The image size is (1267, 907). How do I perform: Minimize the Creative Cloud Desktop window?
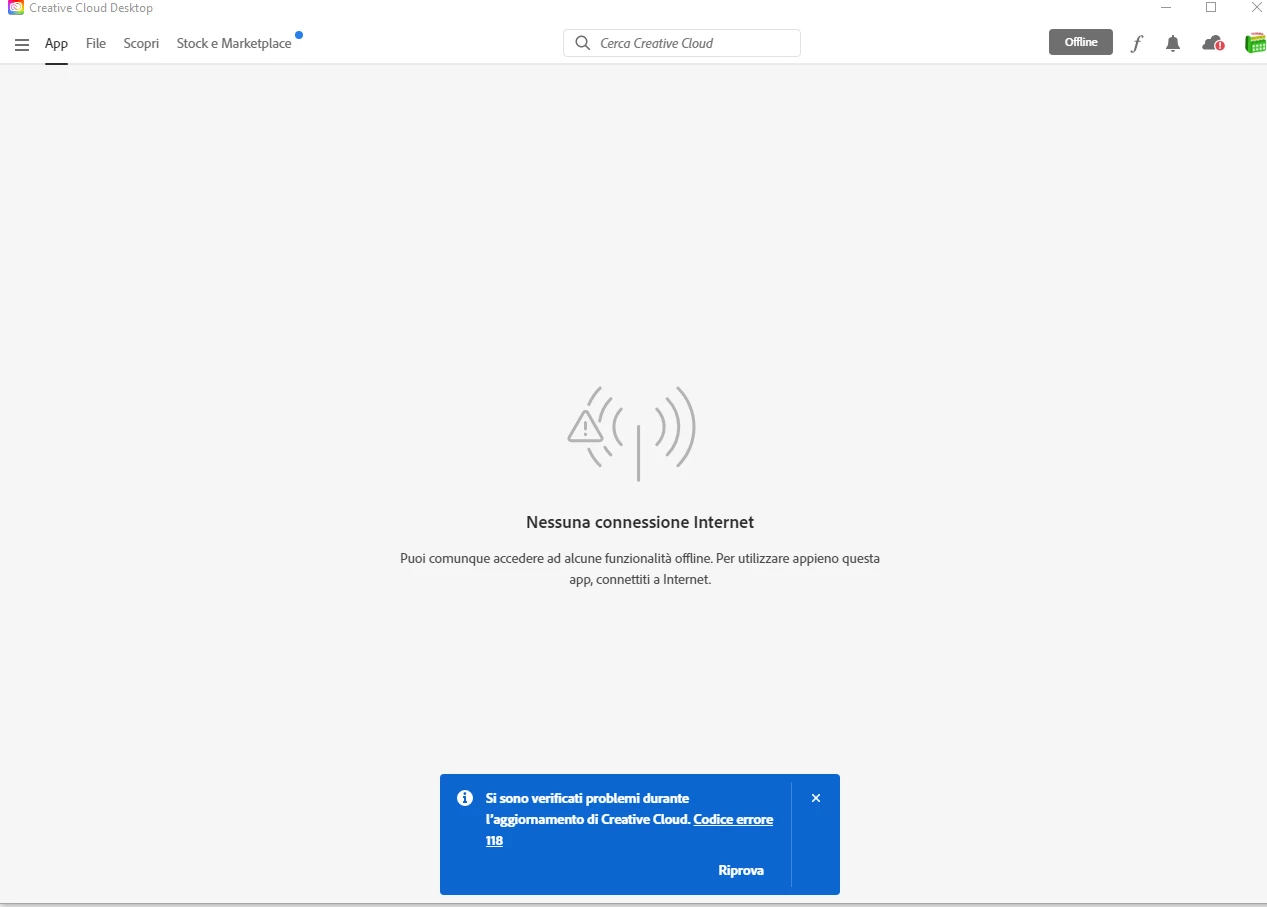point(1166,8)
